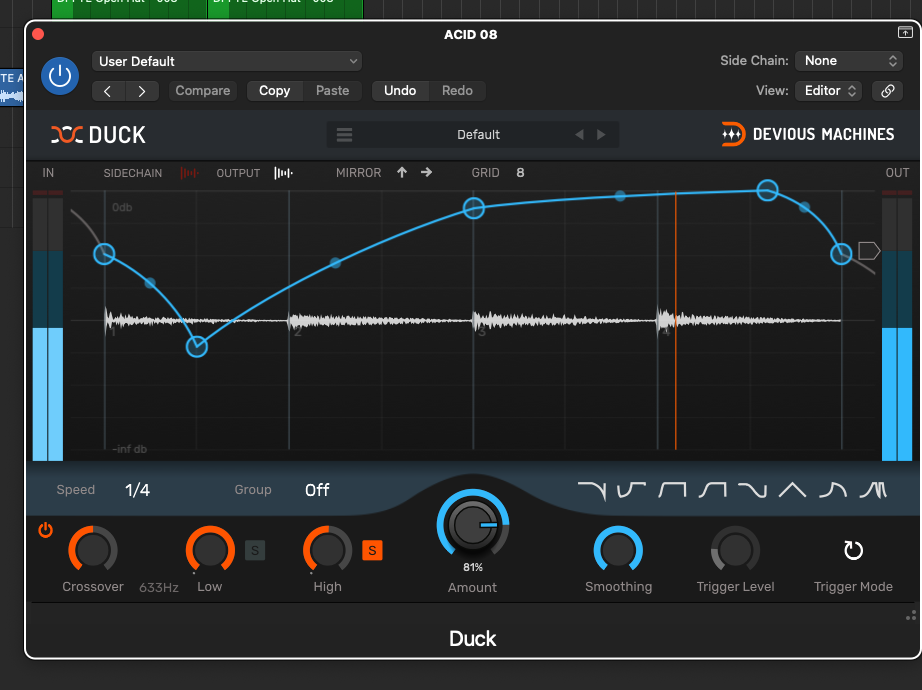Click the High band knob
The image size is (922, 690).
tap(328, 550)
